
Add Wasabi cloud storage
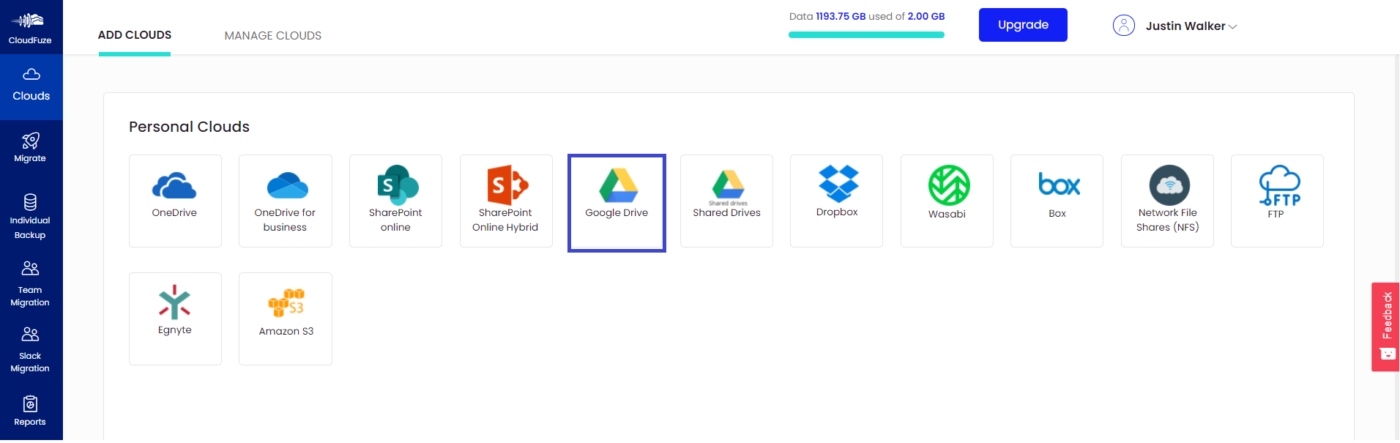coord(947,201)
